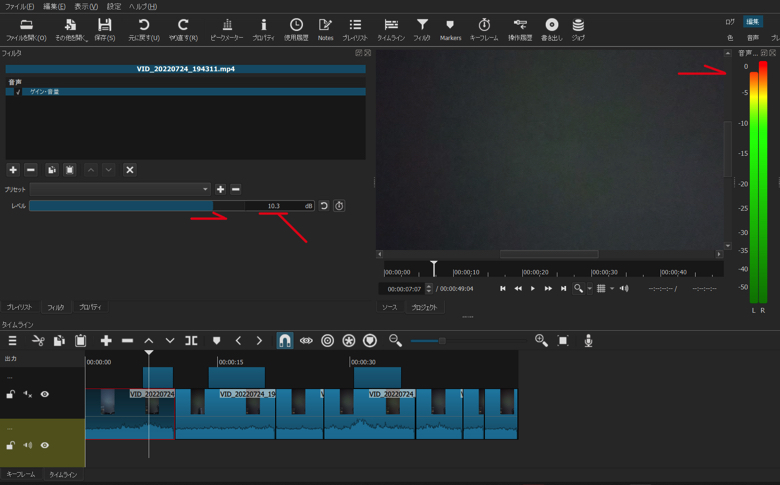Switch to the プロジェクト player tab
The image size is (780, 485).
(424, 307)
